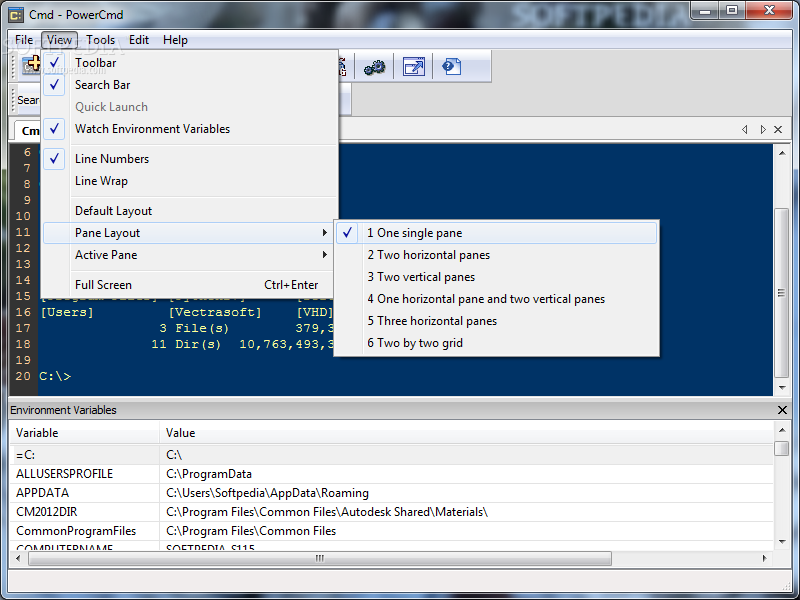This screenshot has width=800, height=600.
Task: Open the File menu
Action: pos(24,40)
